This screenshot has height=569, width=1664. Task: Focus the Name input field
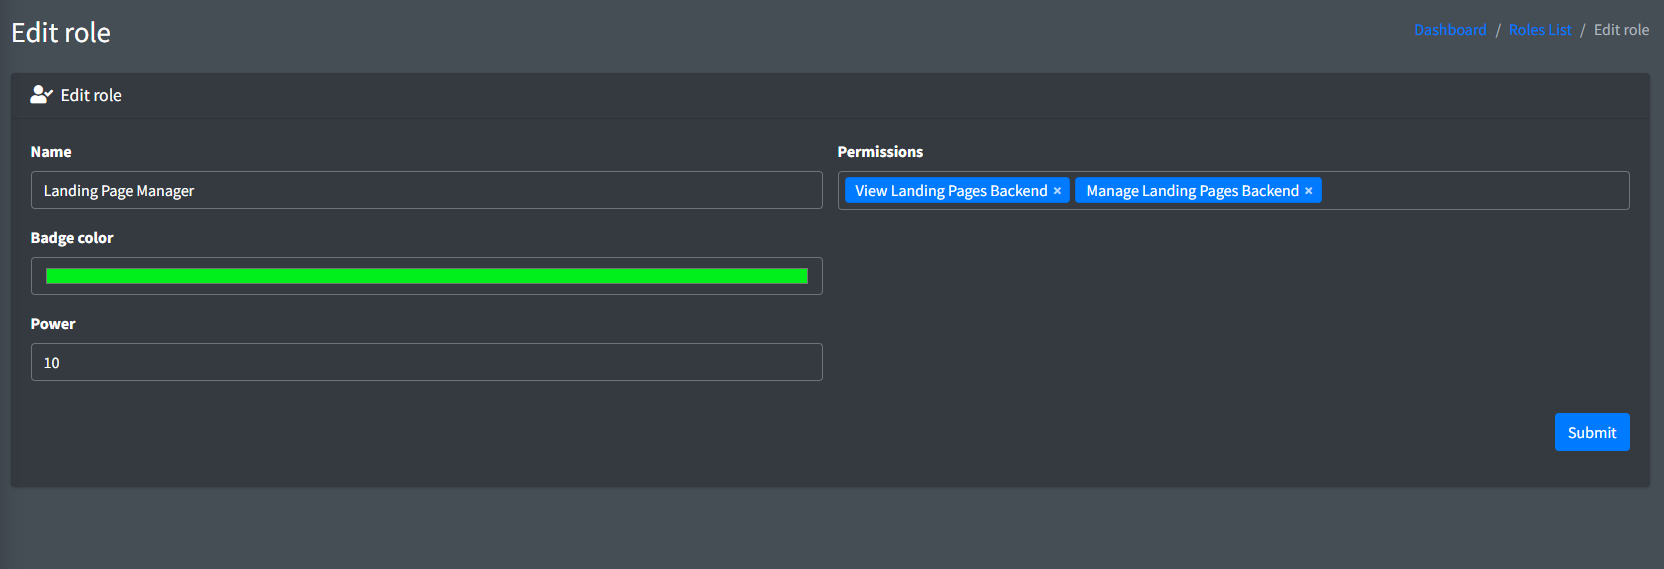coord(426,190)
